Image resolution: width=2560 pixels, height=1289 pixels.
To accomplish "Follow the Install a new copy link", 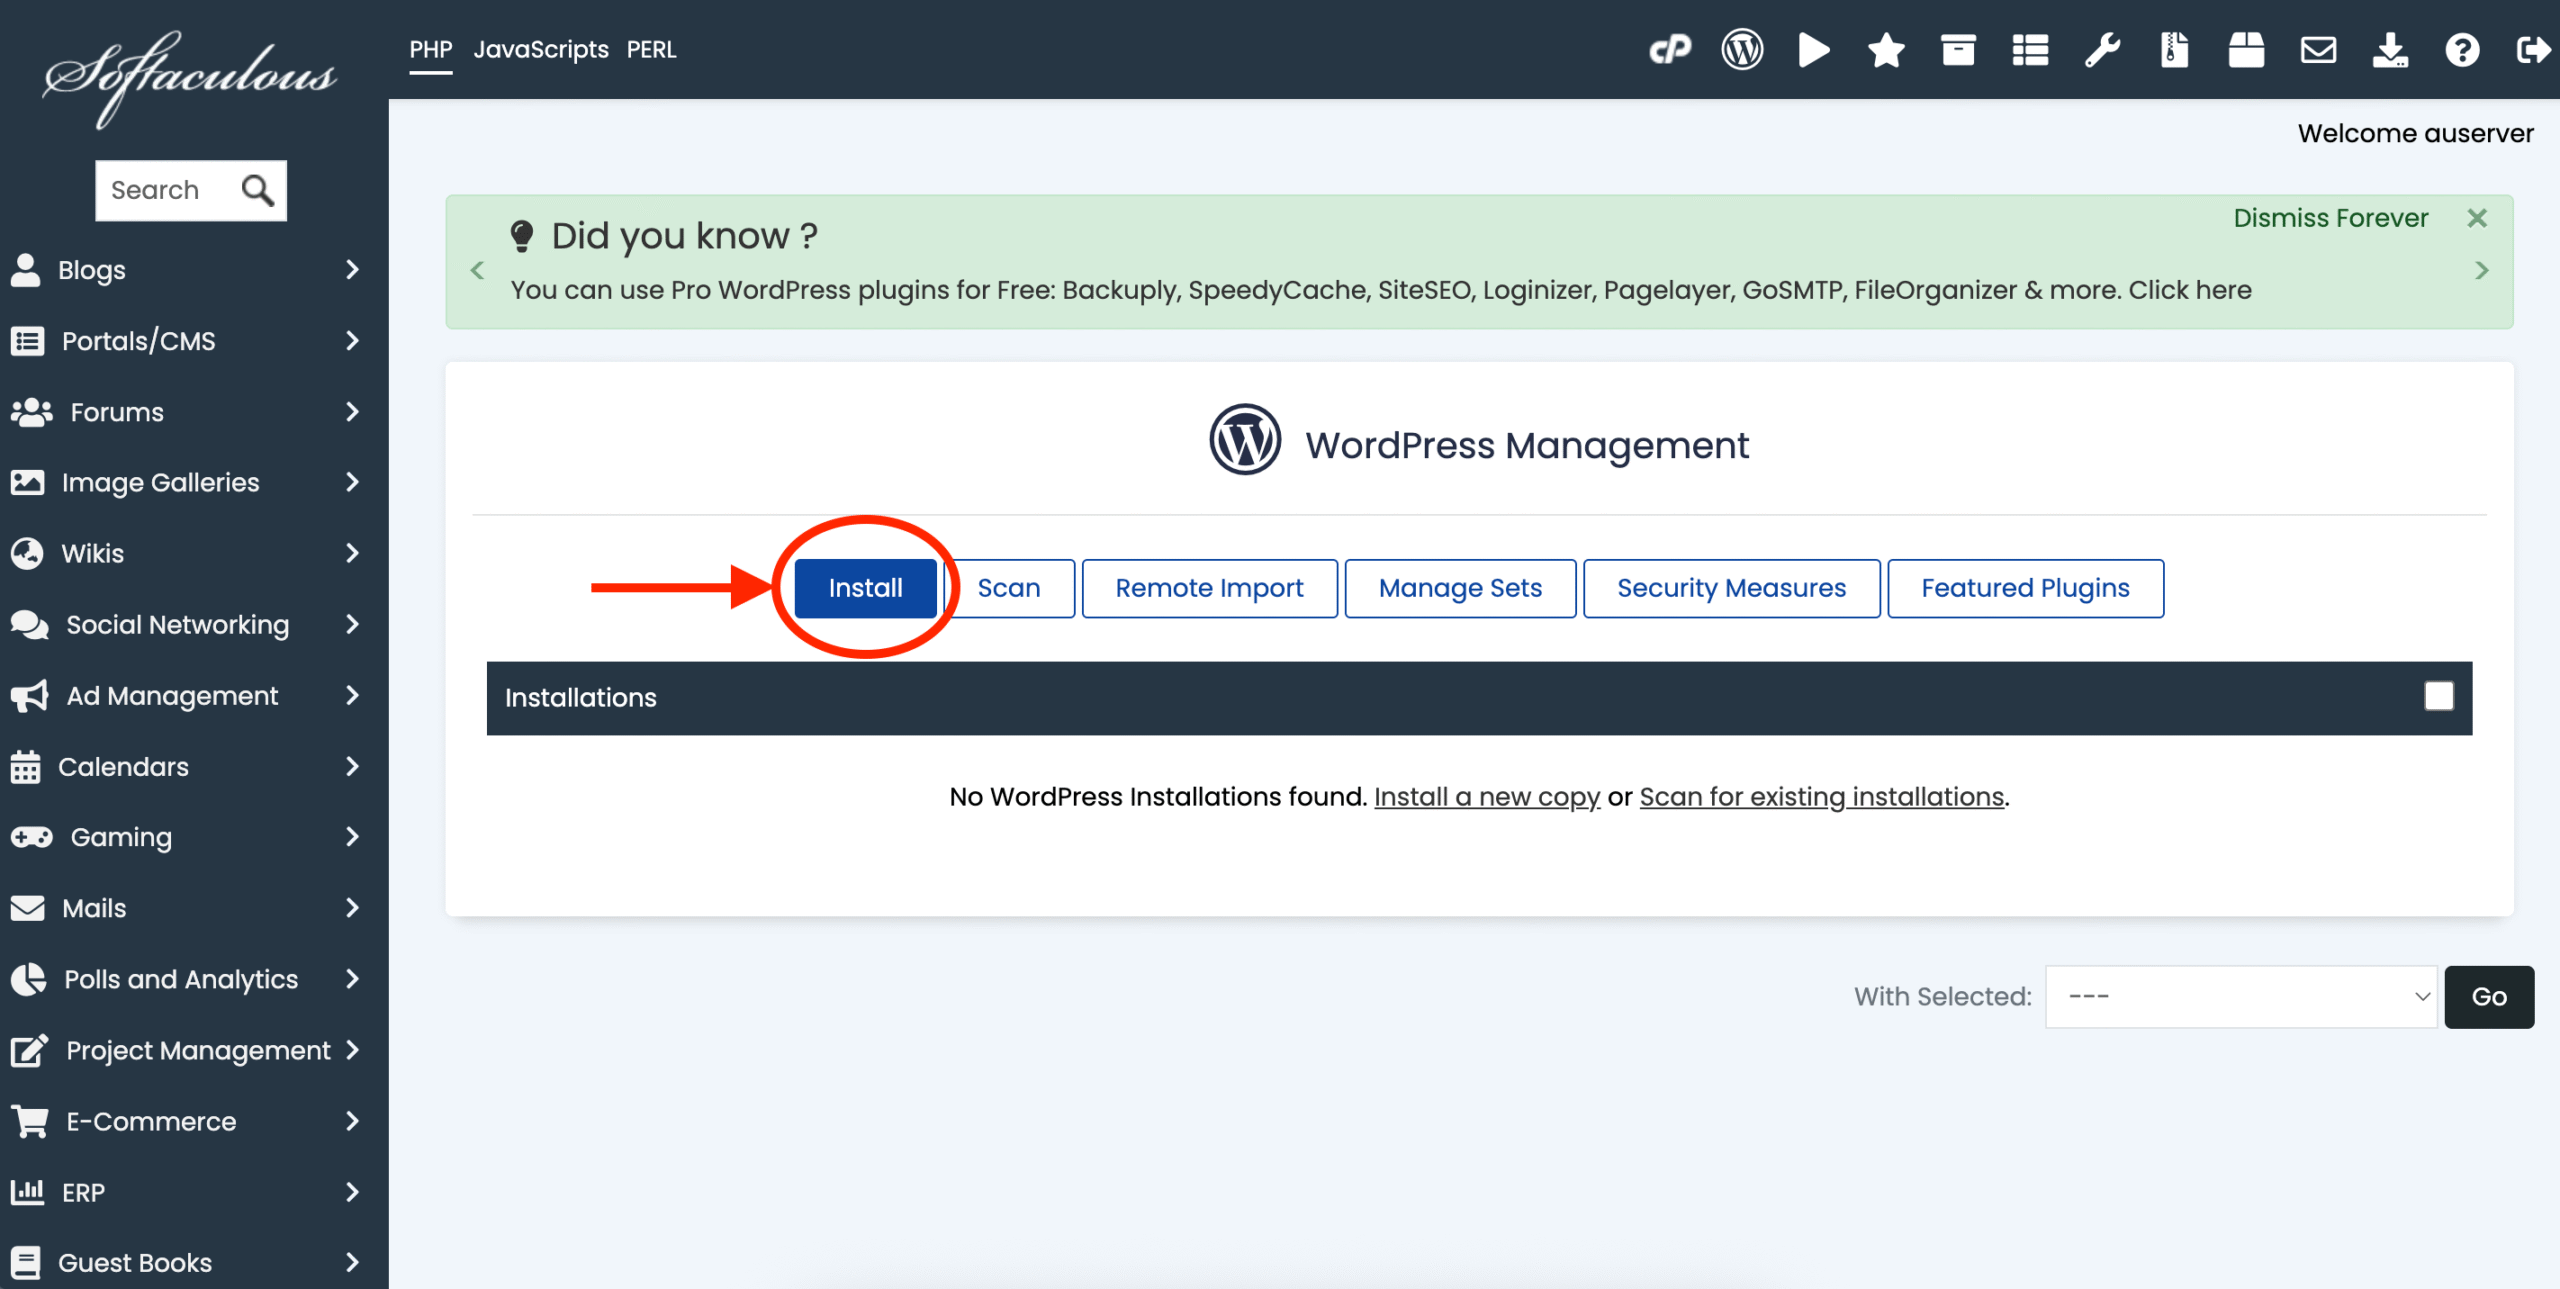I will point(1487,797).
